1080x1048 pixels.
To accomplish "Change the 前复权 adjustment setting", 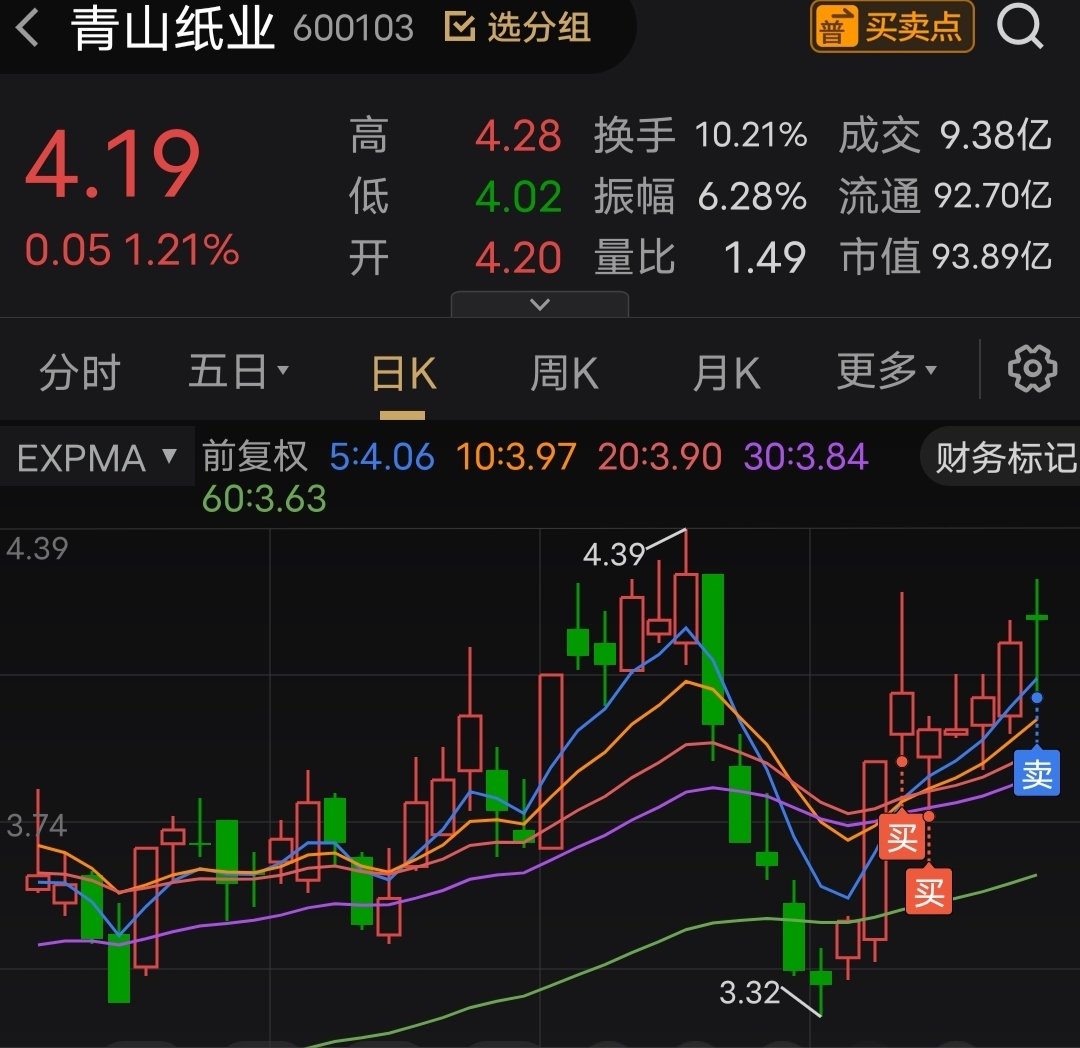I will point(254,457).
